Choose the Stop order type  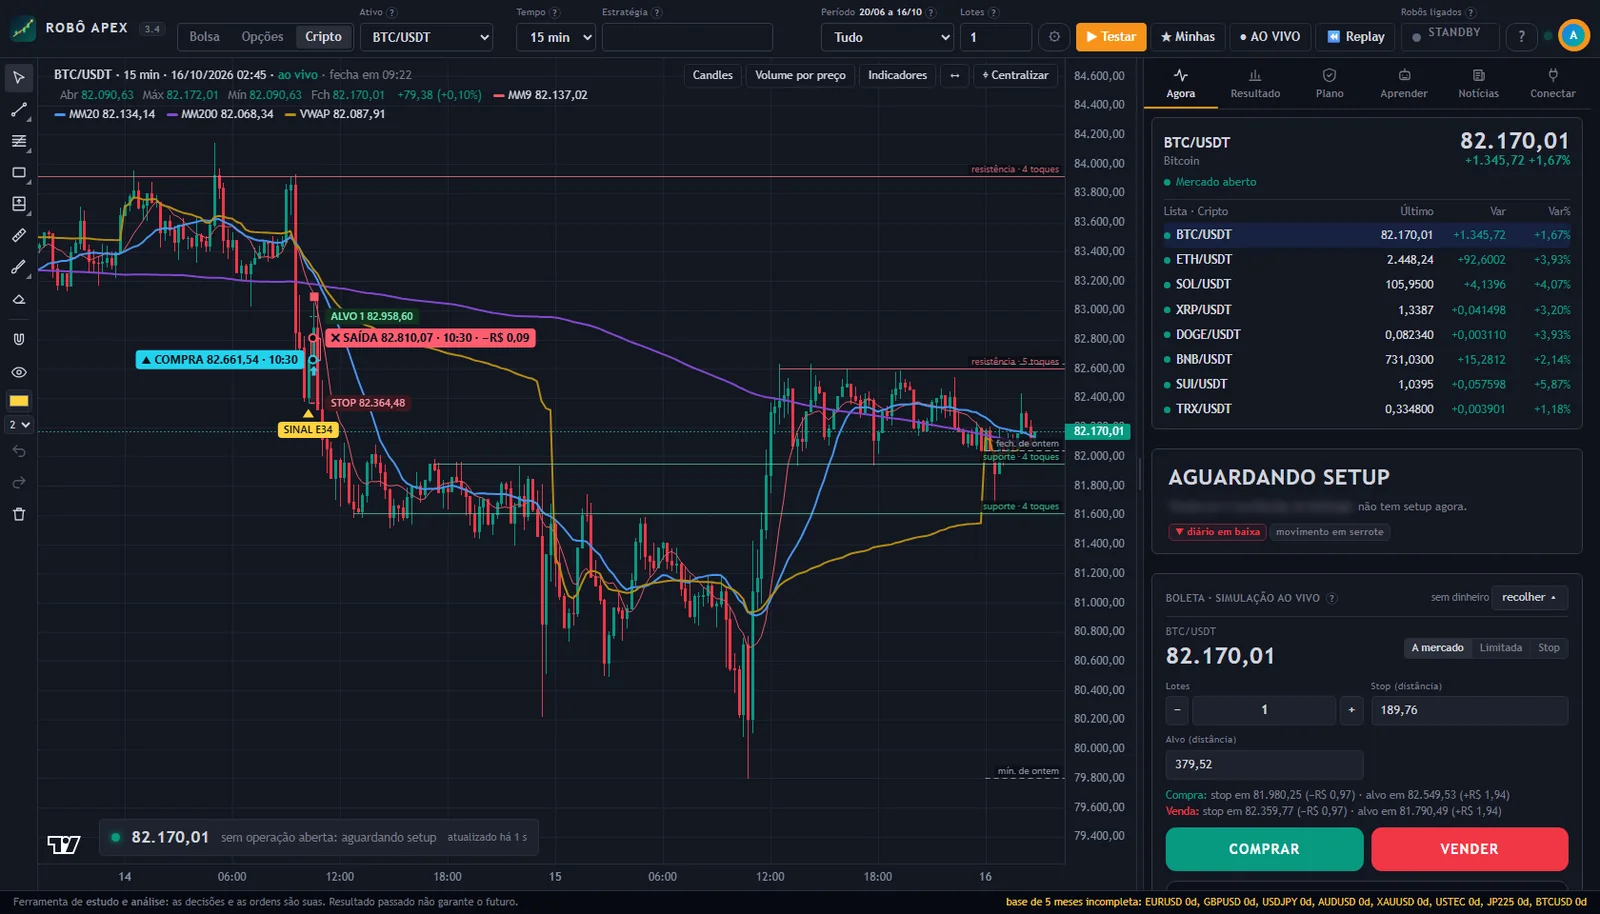(x=1548, y=648)
